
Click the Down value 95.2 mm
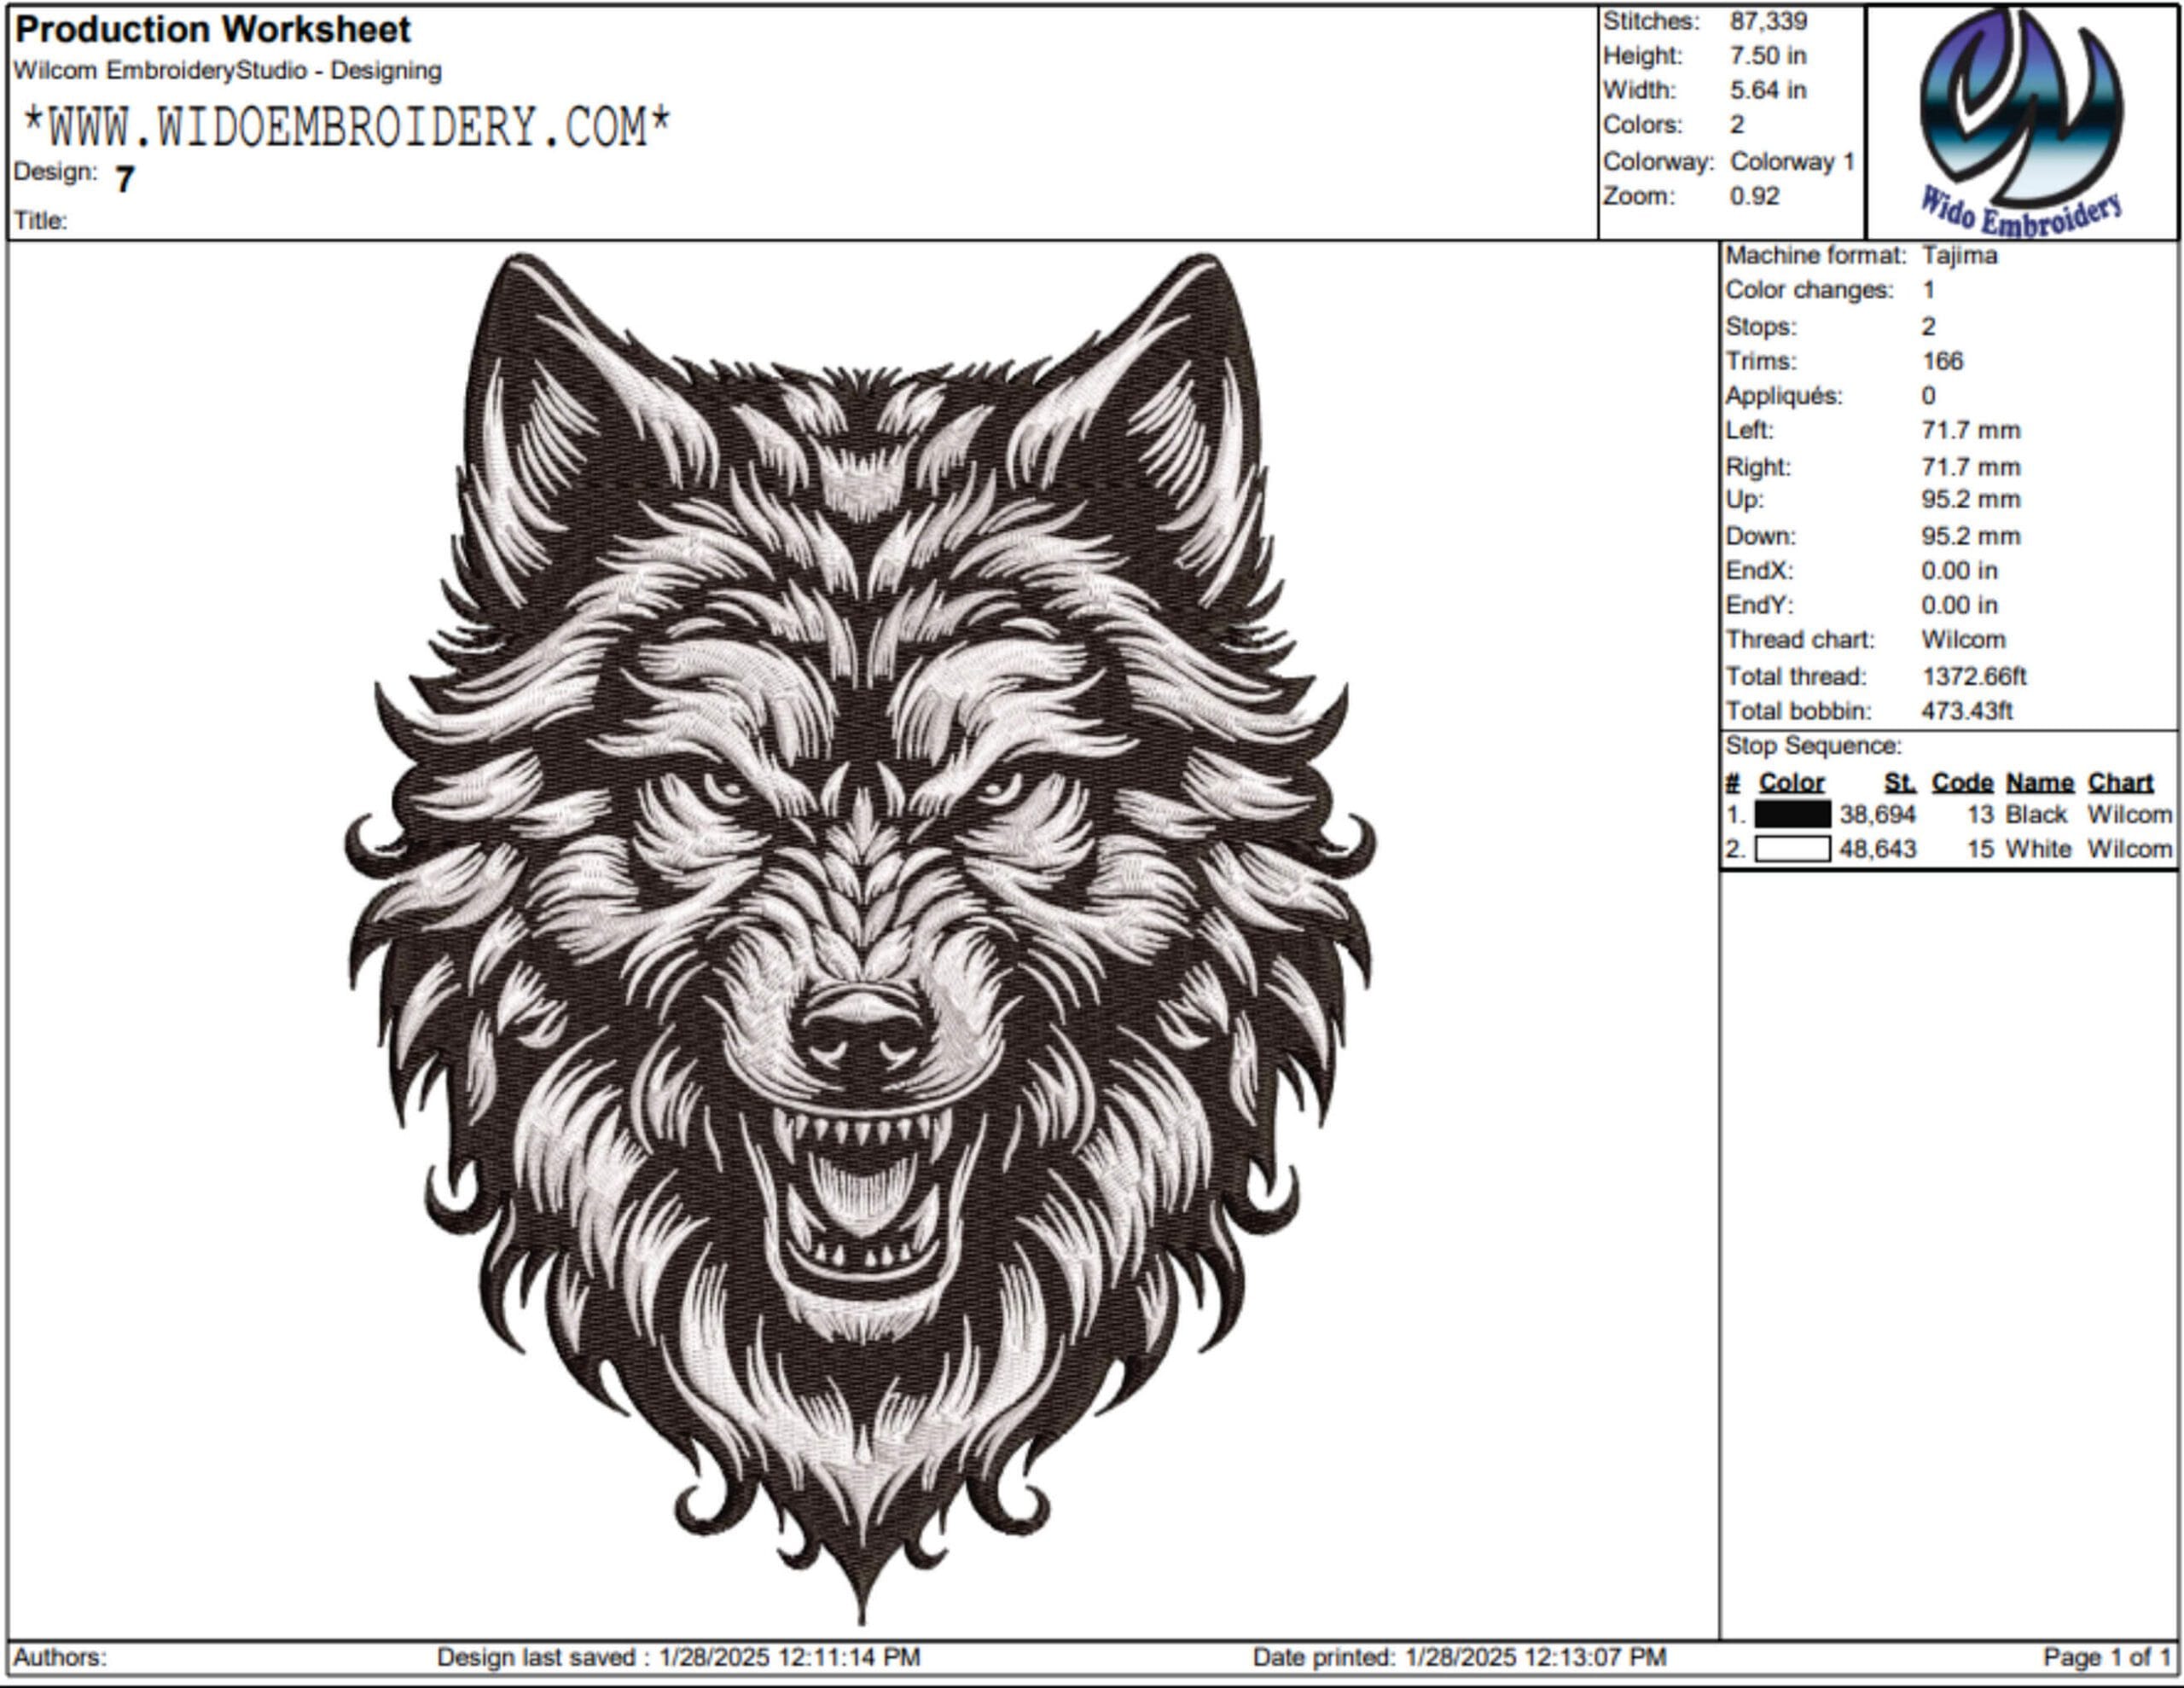[1971, 536]
